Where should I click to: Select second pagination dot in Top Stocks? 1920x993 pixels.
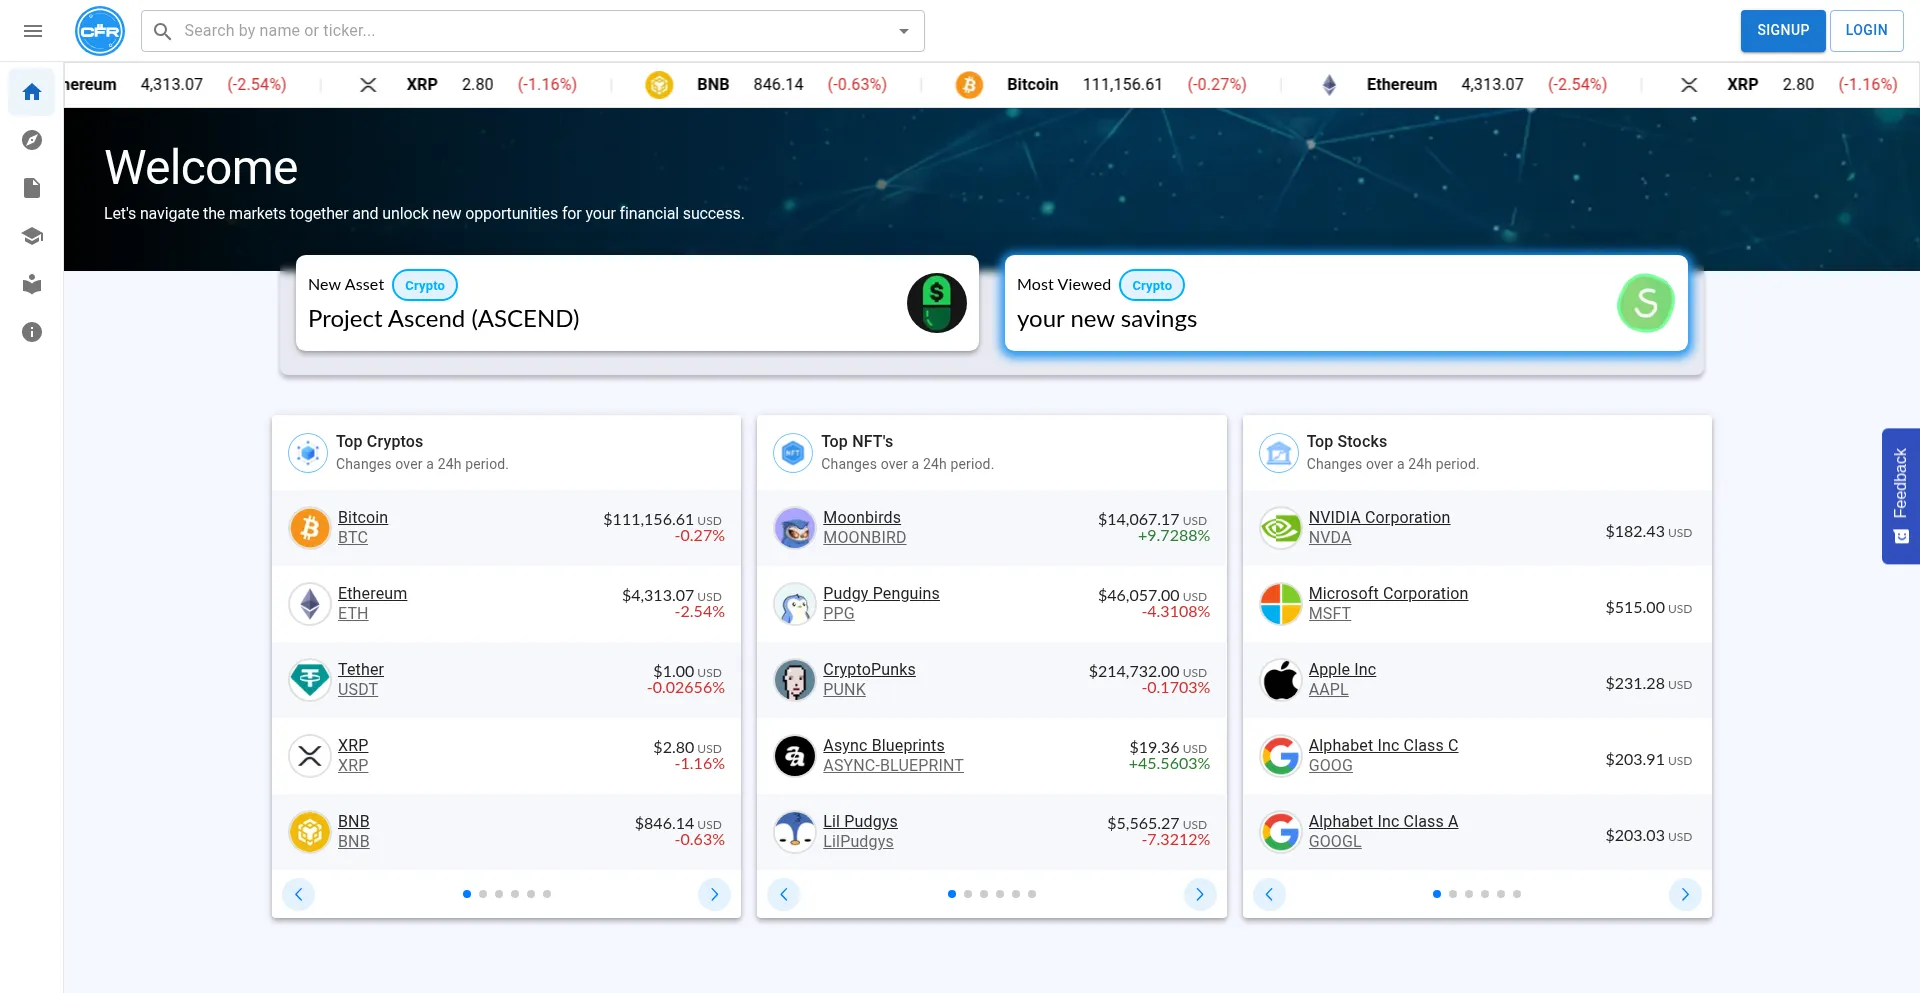[x=1453, y=894]
